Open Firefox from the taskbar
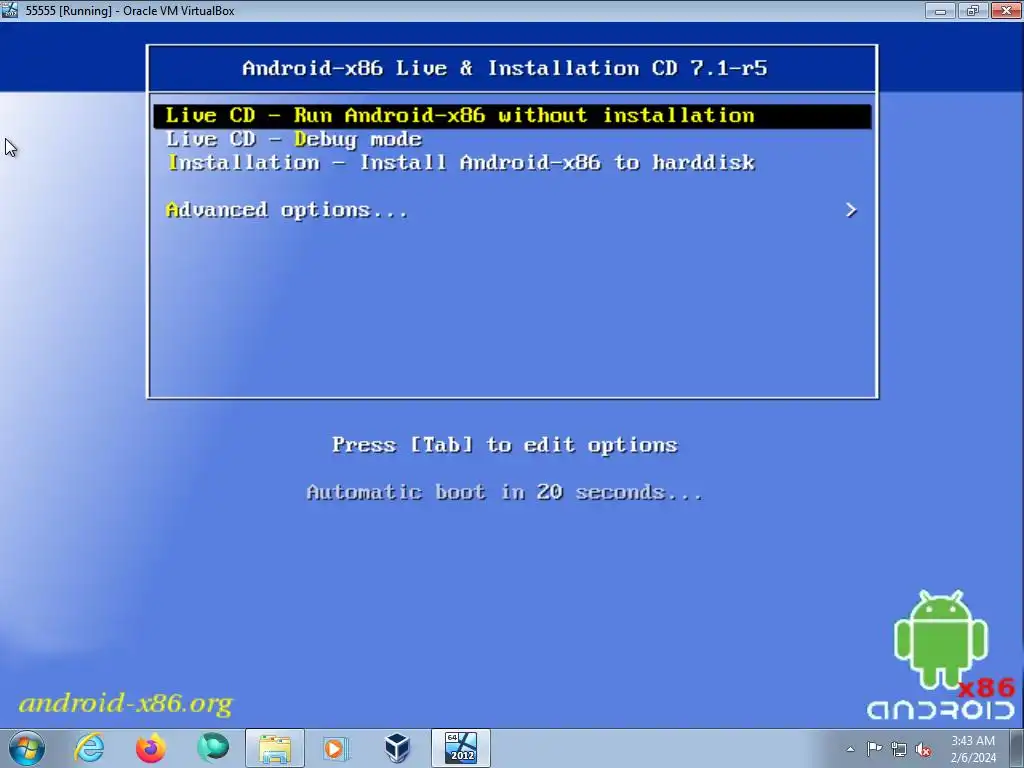 [x=151, y=748]
